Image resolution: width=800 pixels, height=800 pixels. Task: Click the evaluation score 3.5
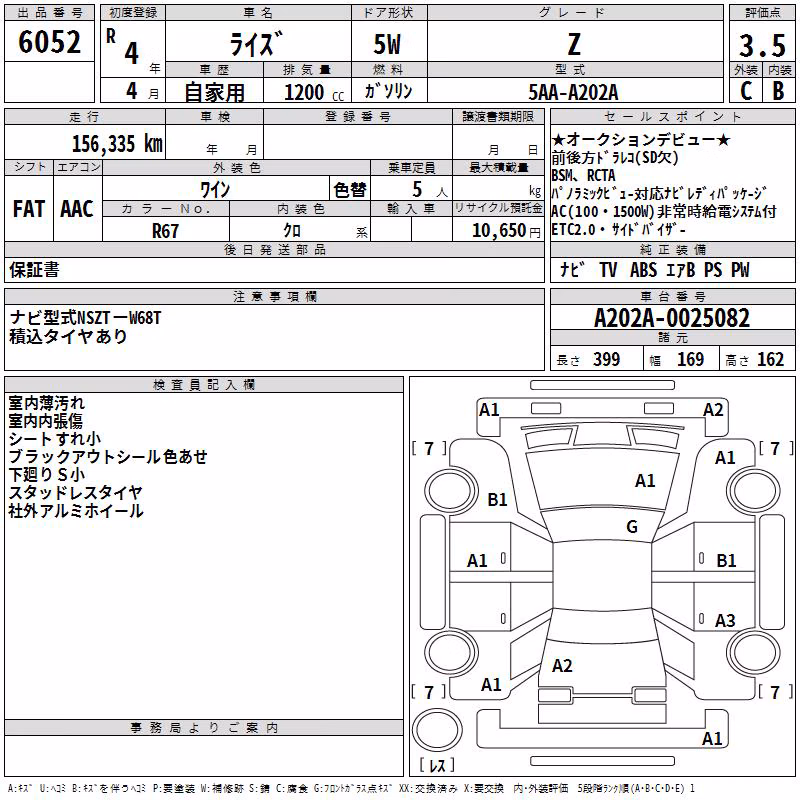click(x=762, y=45)
